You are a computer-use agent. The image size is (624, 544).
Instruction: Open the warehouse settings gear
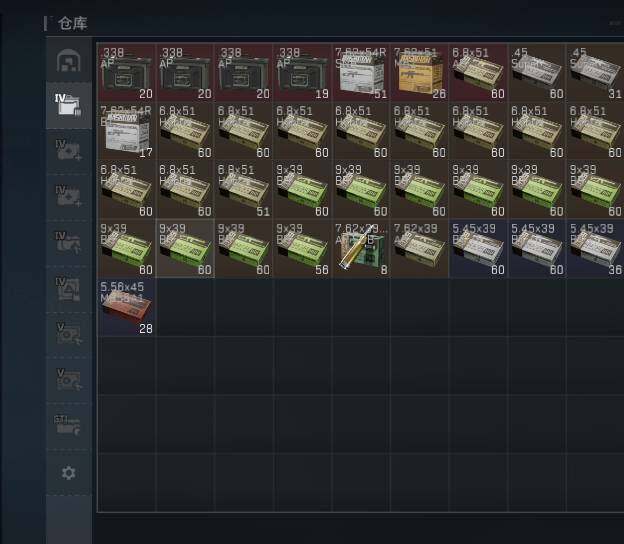[x=69, y=473]
